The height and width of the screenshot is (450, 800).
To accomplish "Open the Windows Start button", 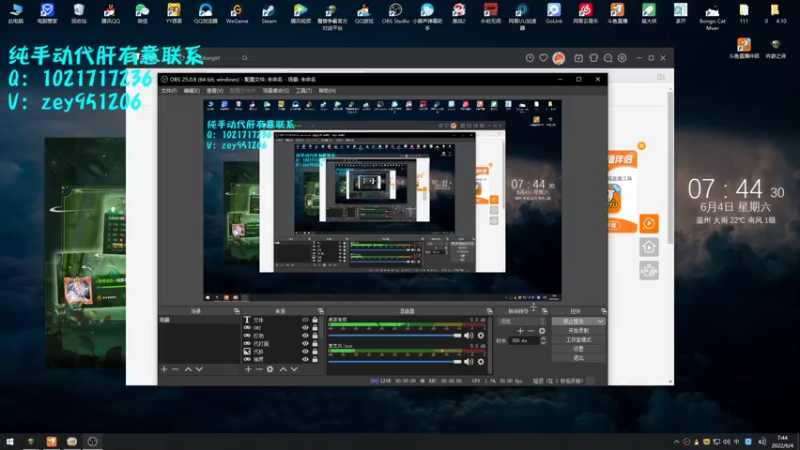I will (10, 442).
